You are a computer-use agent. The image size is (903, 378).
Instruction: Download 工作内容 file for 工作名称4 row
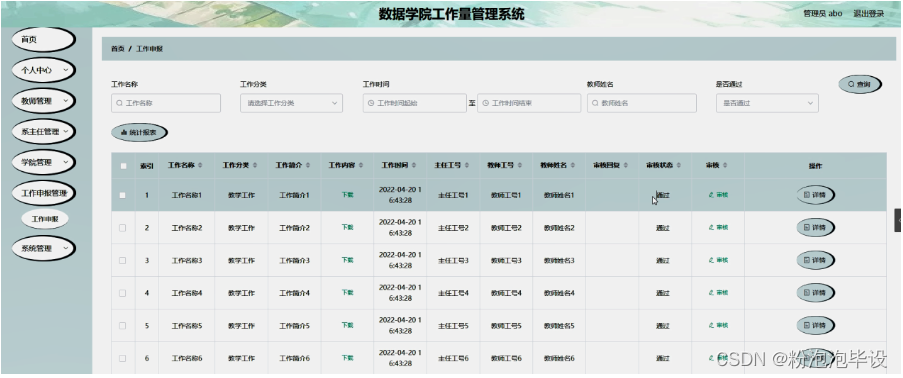point(347,293)
